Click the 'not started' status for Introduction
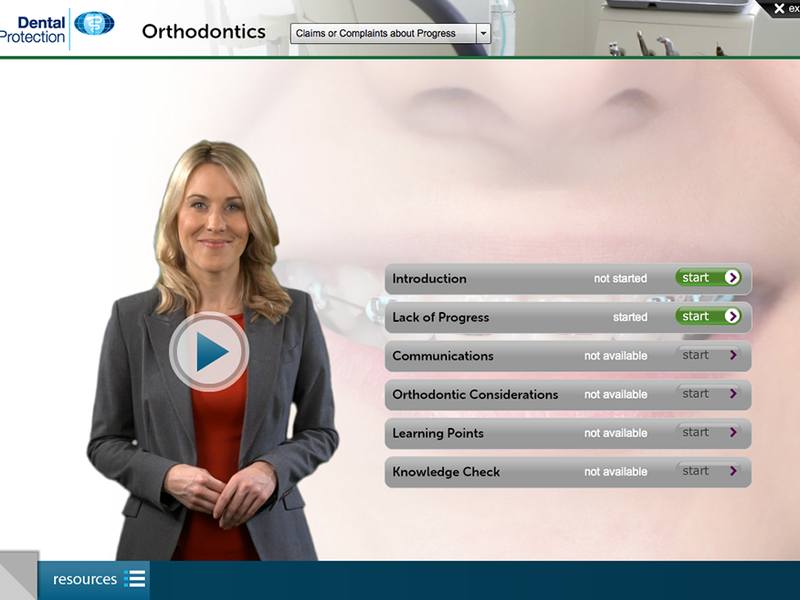The height and width of the screenshot is (600, 800). [x=620, y=279]
